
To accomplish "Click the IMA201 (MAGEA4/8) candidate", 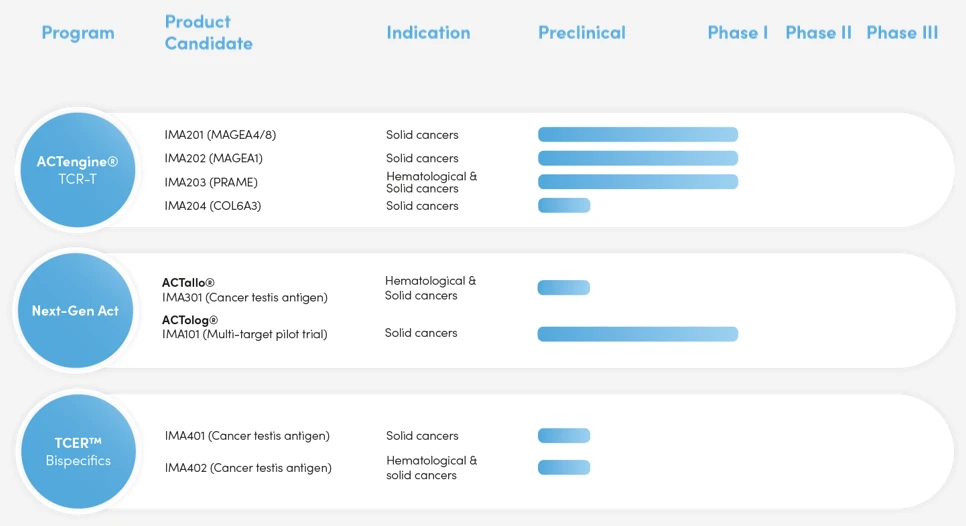I will click(x=220, y=135).
